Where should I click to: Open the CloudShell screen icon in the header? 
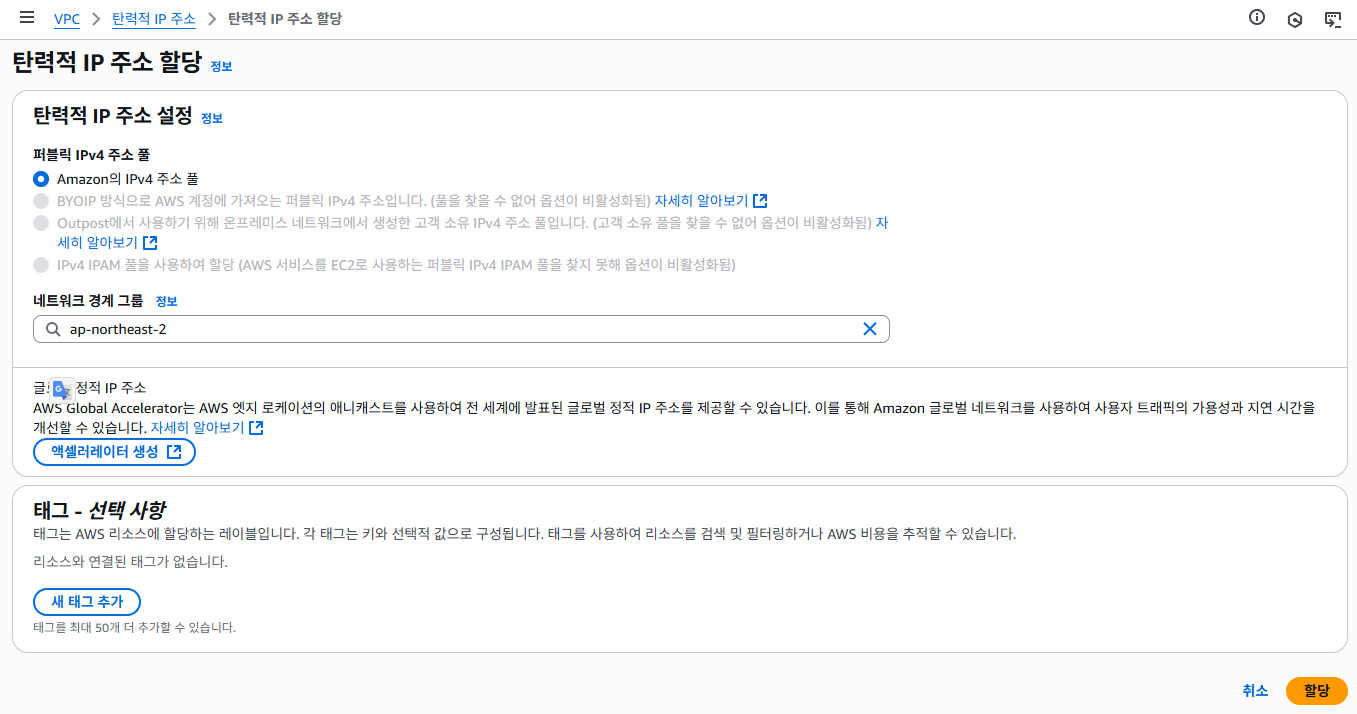pos(1332,19)
